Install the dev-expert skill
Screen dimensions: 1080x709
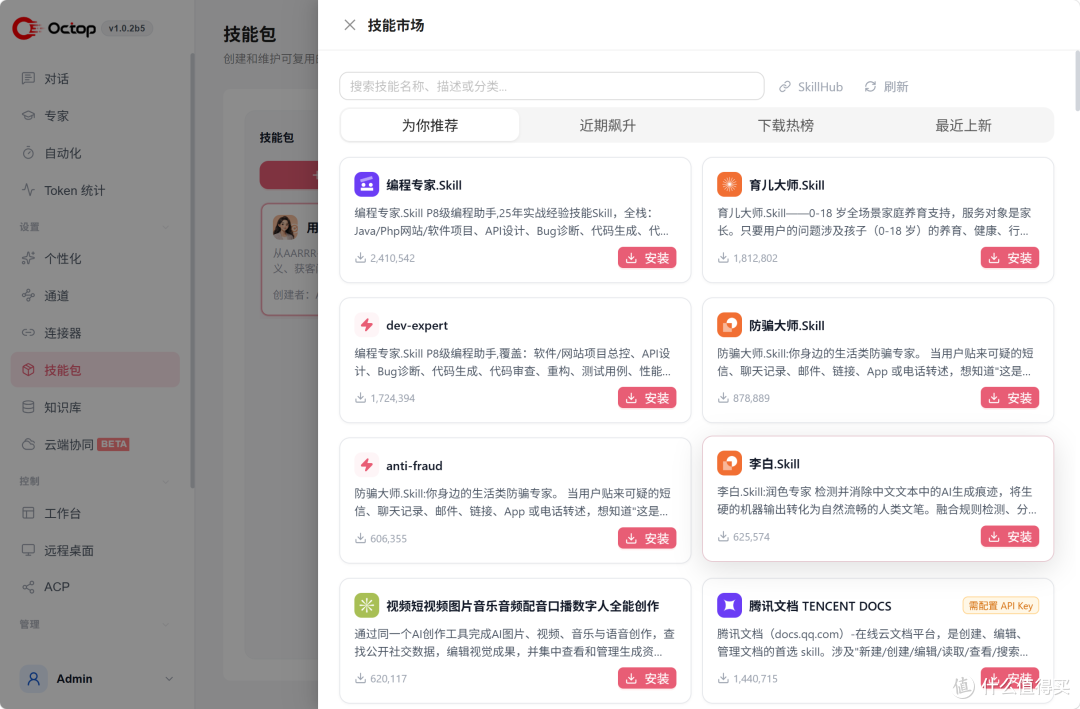[647, 398]
